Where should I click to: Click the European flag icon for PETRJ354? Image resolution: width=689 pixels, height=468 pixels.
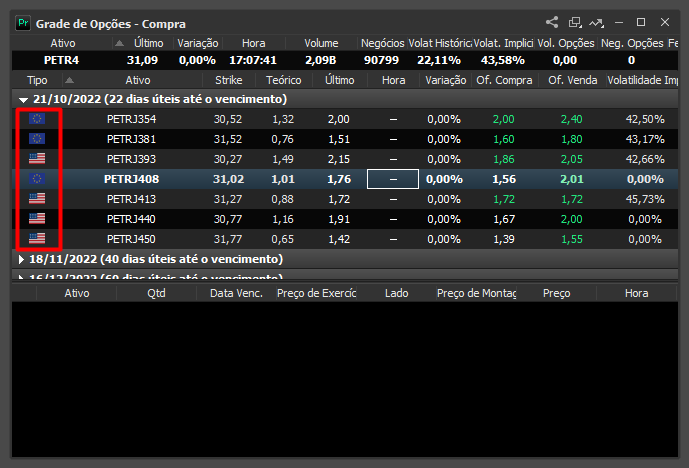pos(37,119)
